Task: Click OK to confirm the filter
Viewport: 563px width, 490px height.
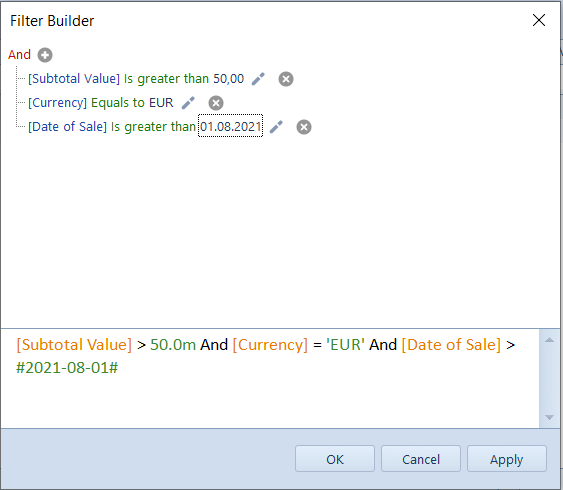Action: (335, 459)
